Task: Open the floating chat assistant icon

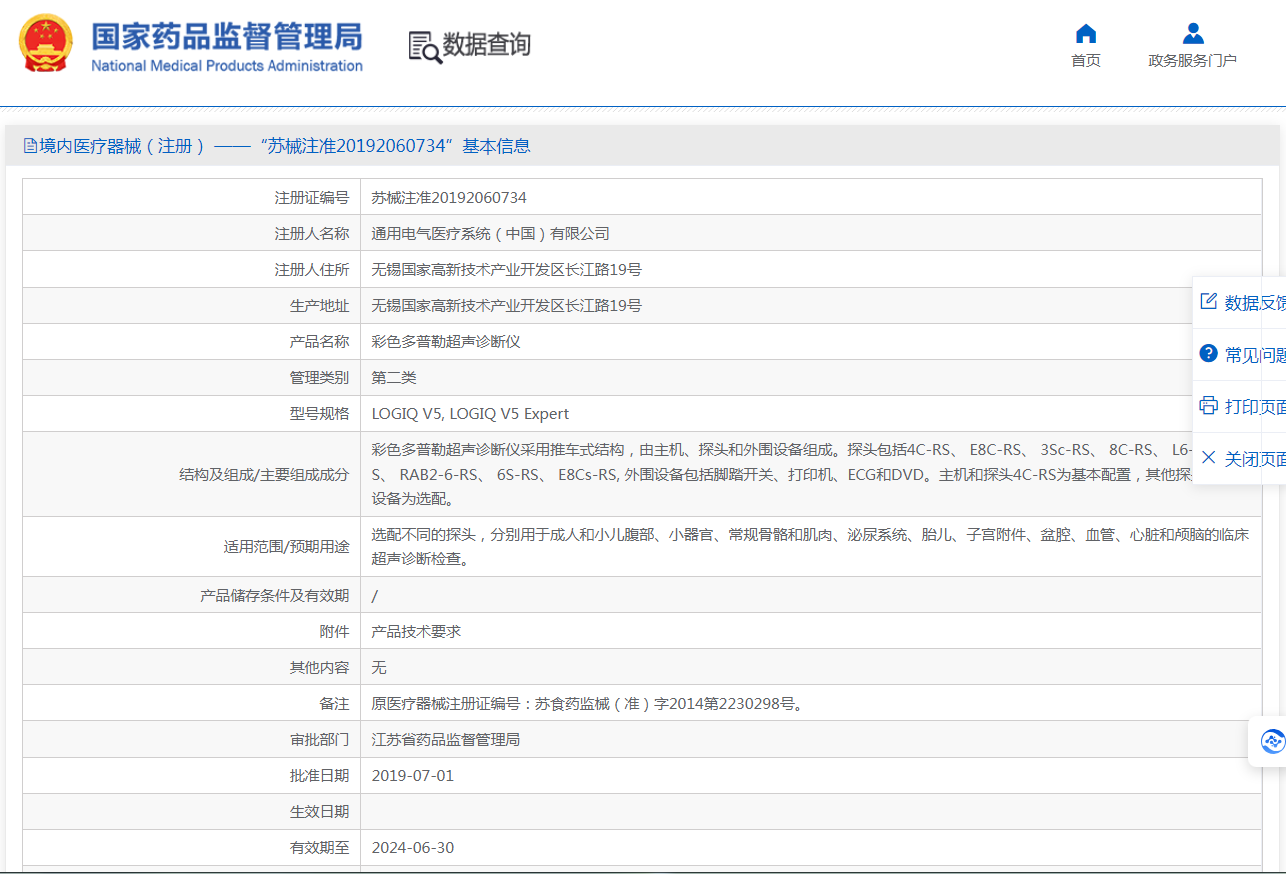Action: click(1272, 741)
